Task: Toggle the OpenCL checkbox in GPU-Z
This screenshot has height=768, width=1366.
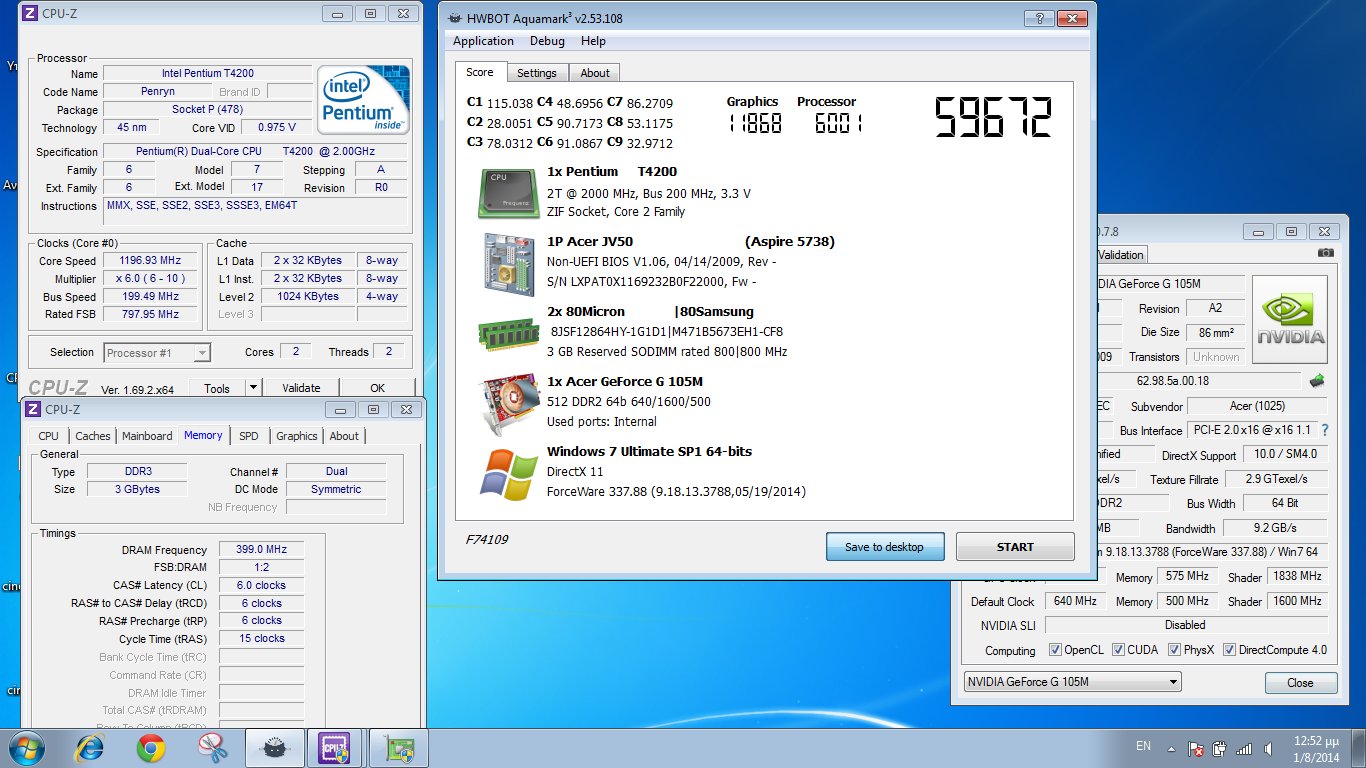Action: (x=1055, y=650)
